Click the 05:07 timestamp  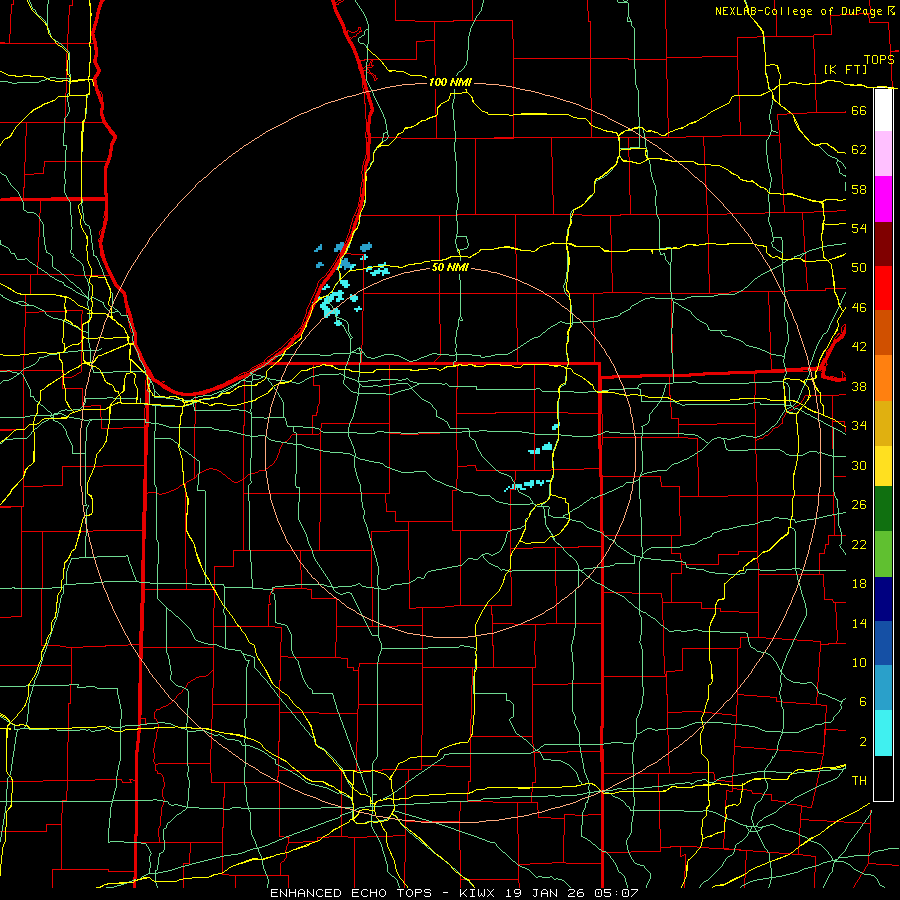(x=618, y=893)
